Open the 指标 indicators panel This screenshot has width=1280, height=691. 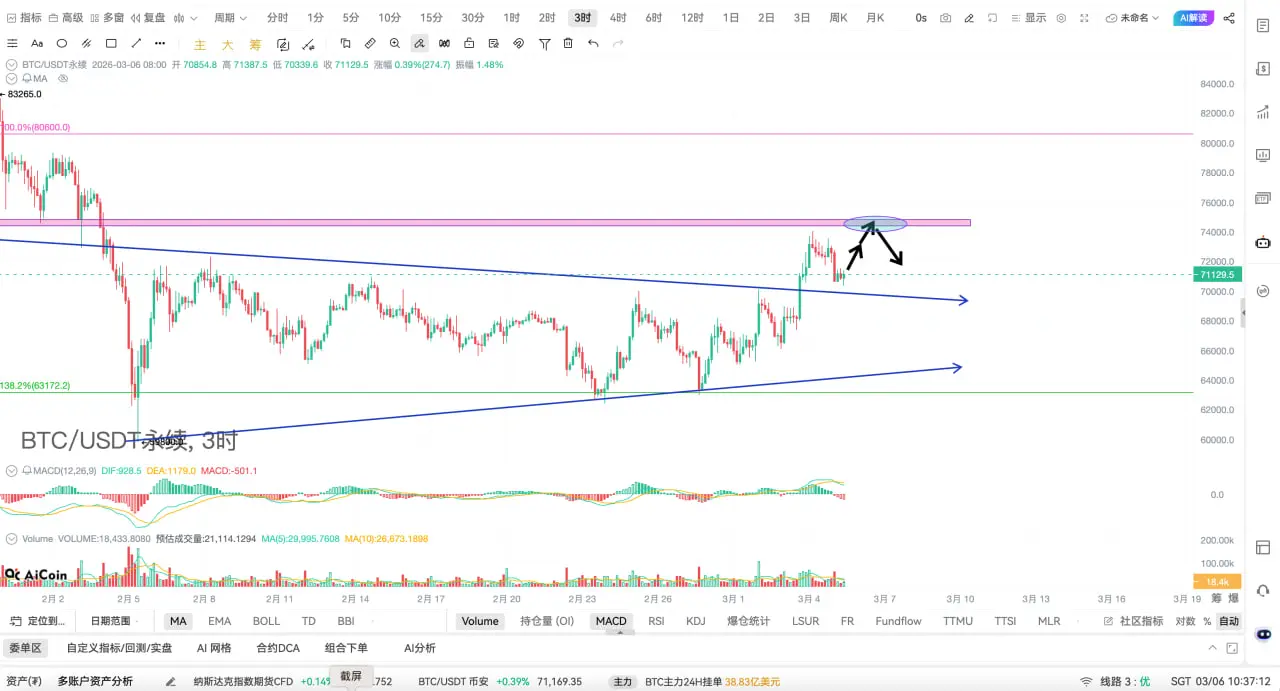(x=24, y=18)
